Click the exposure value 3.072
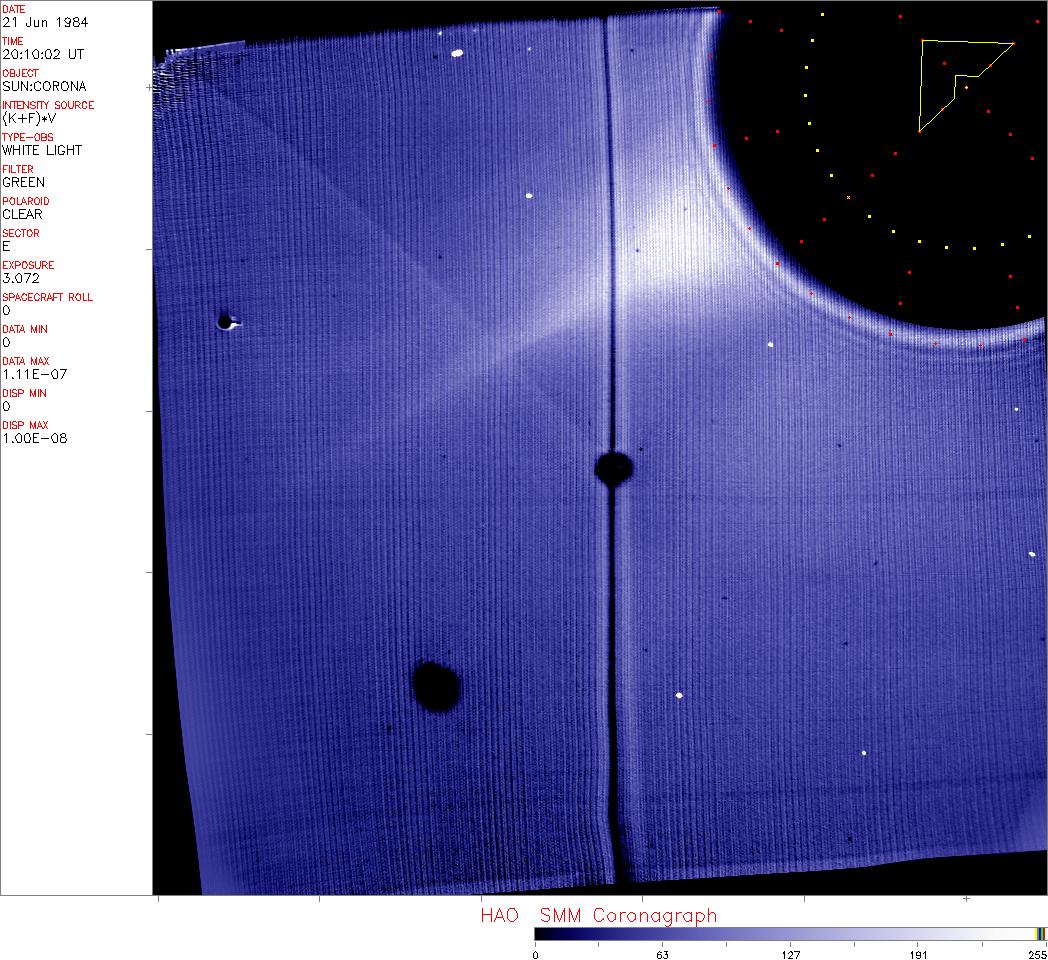Viewport: 1048px width, 960px height. [x=21, y=278]
